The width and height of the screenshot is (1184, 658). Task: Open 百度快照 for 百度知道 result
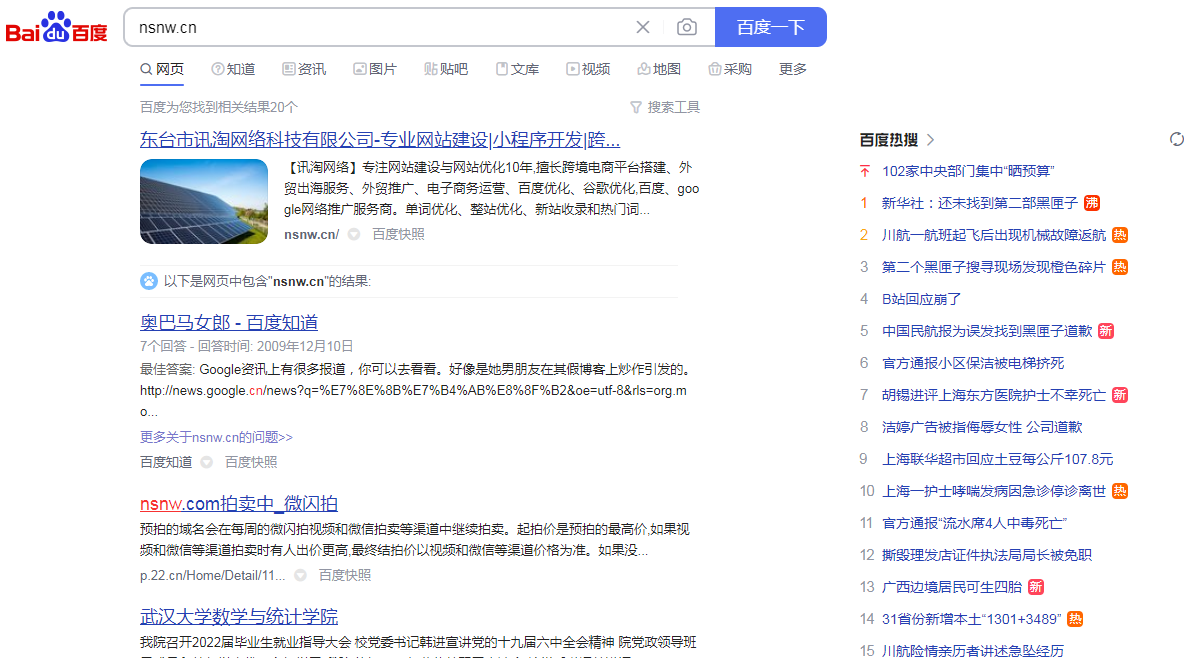click(x=251, y=462)
